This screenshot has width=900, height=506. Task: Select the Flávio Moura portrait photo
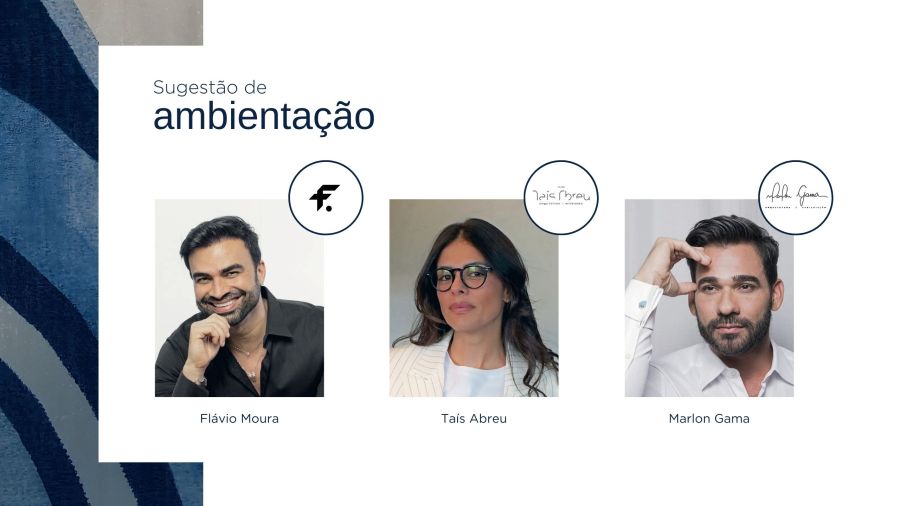(x=239, y=298)
